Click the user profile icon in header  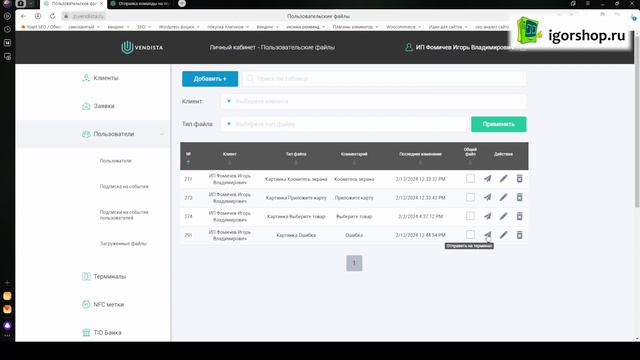(409, 47)
